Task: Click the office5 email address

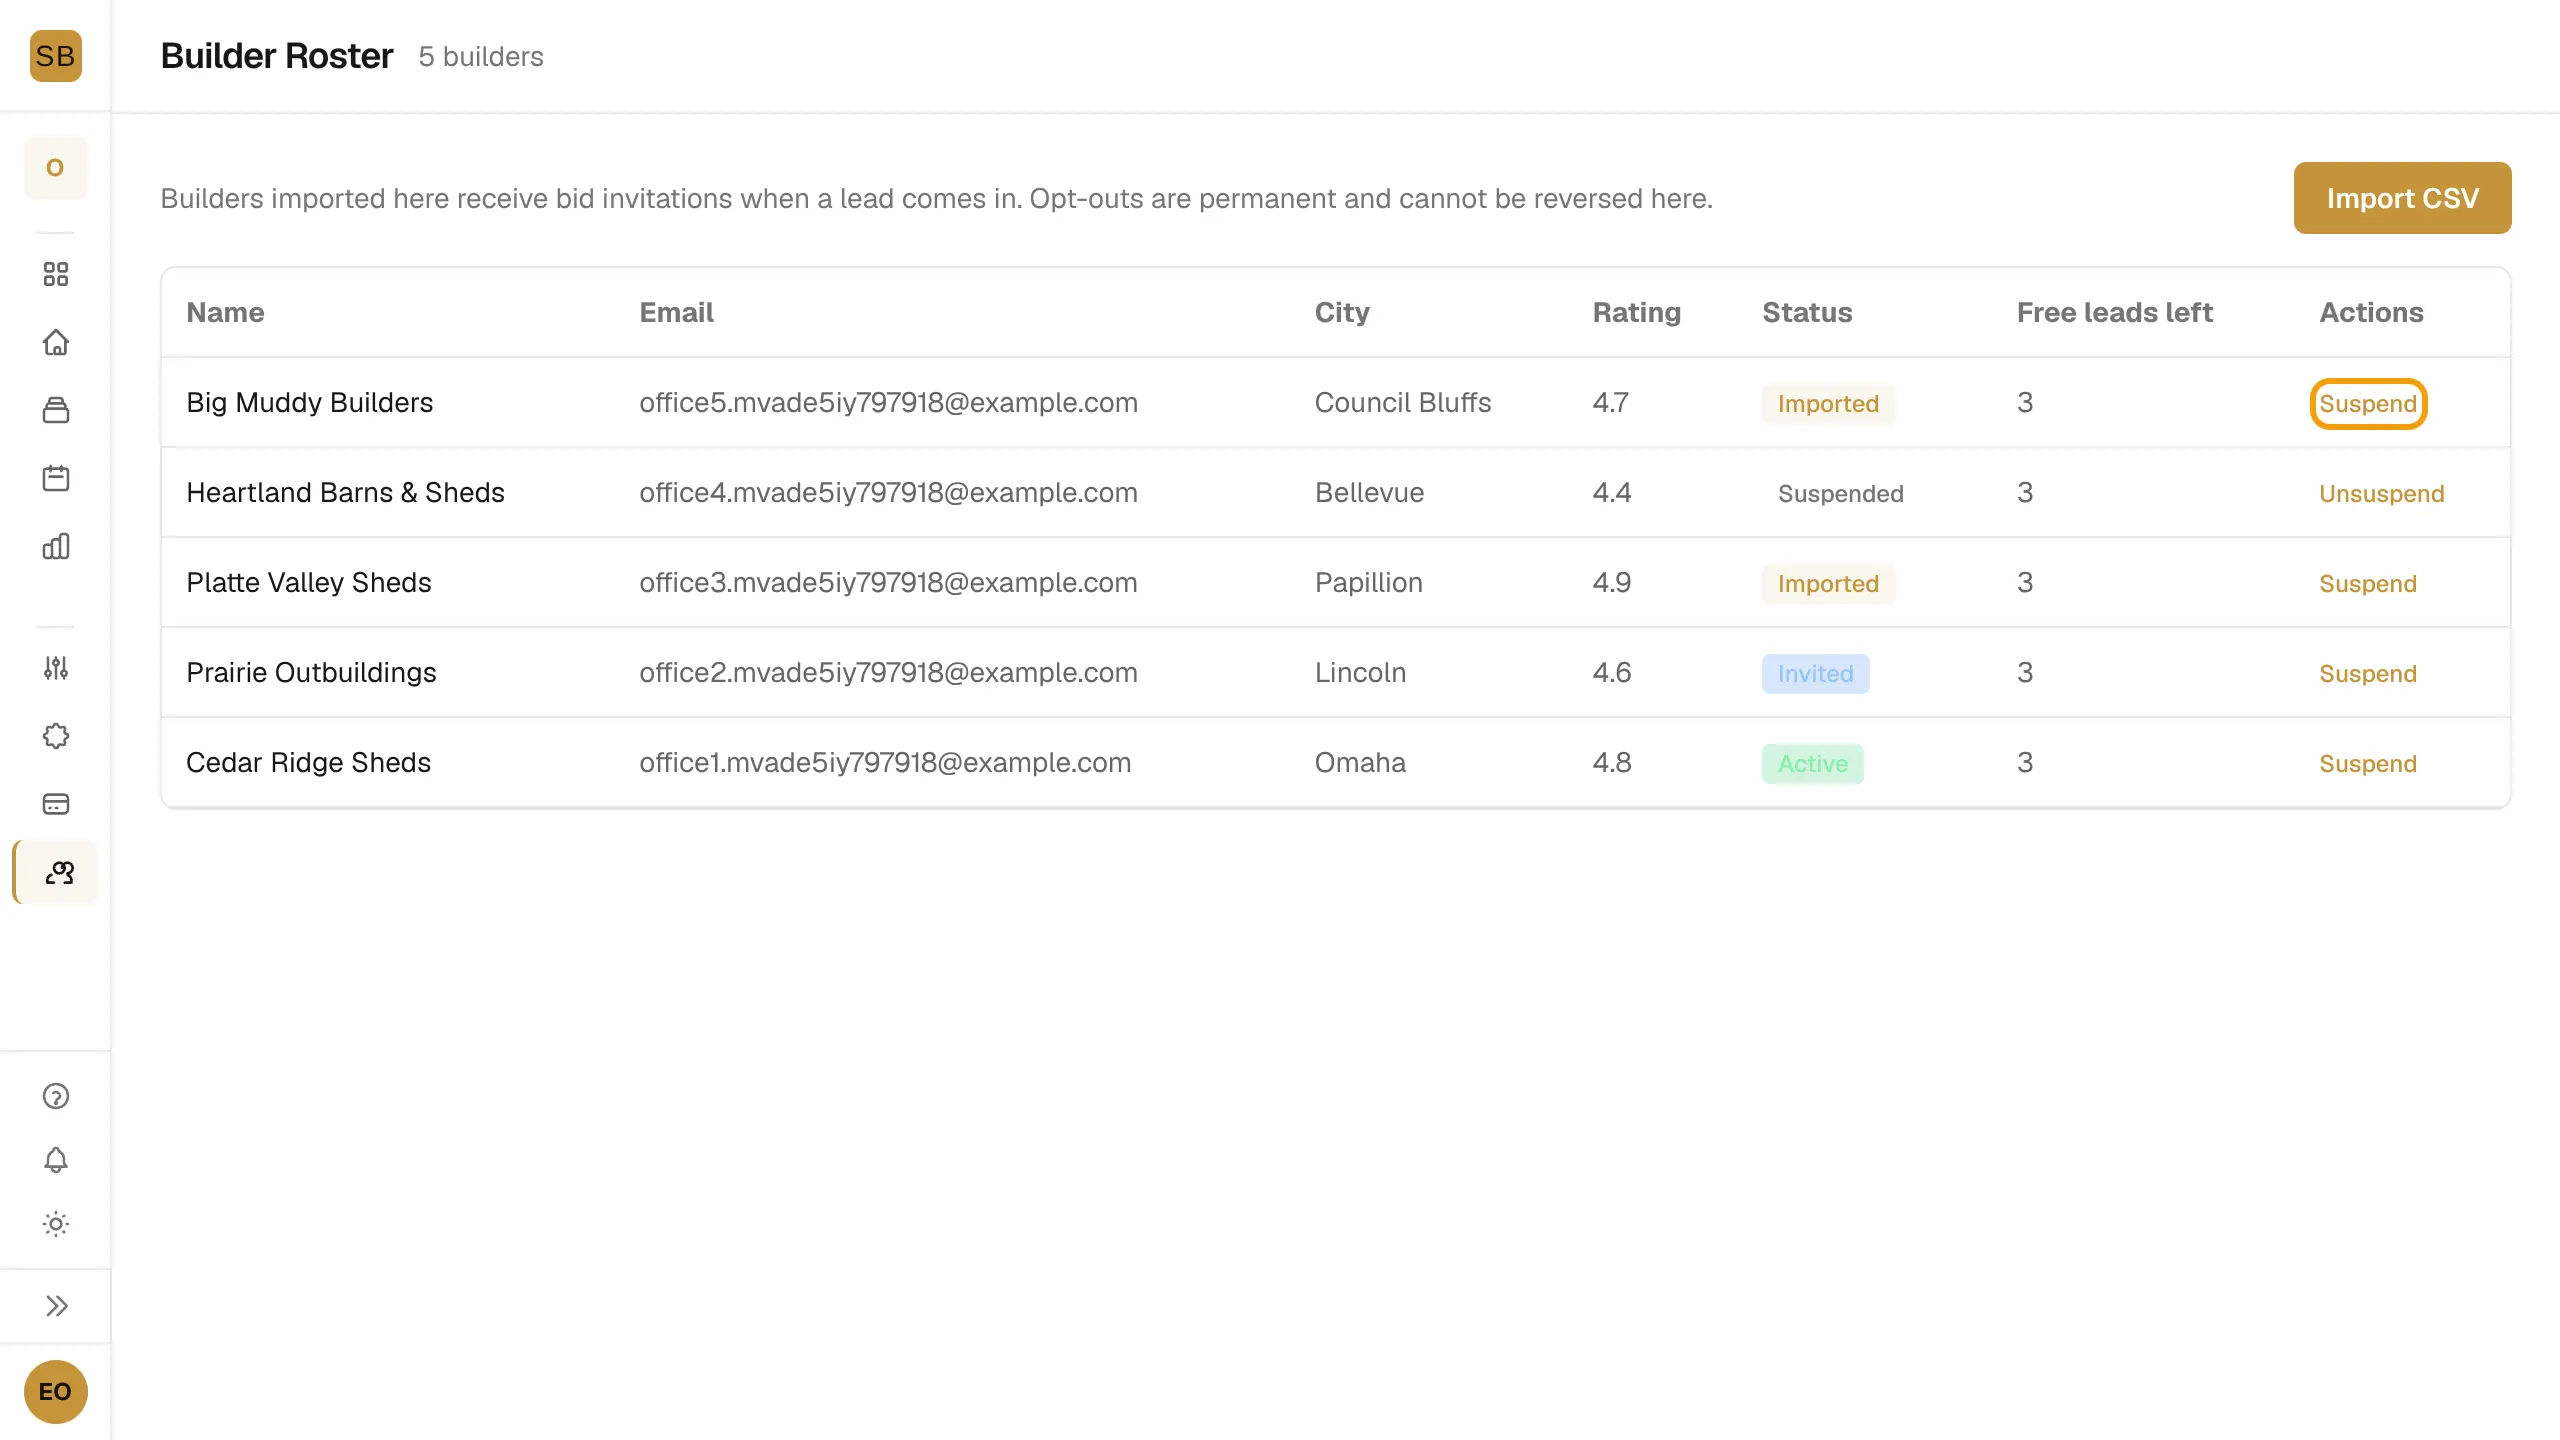Action: coord(888,402)
